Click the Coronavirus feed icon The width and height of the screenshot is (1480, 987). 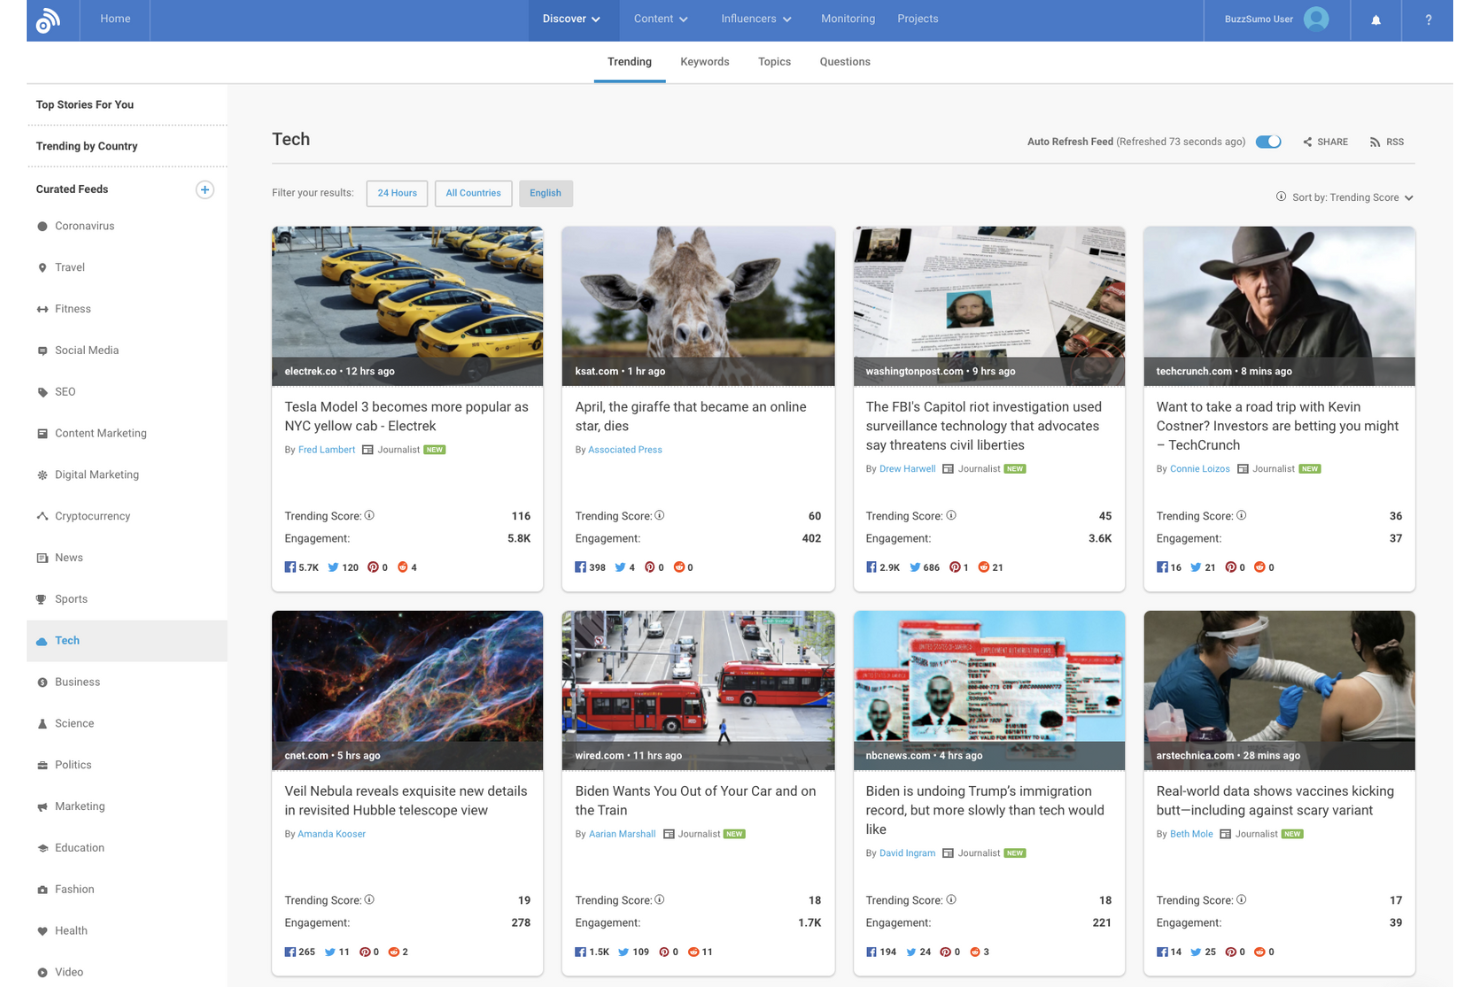pos(42,227)
